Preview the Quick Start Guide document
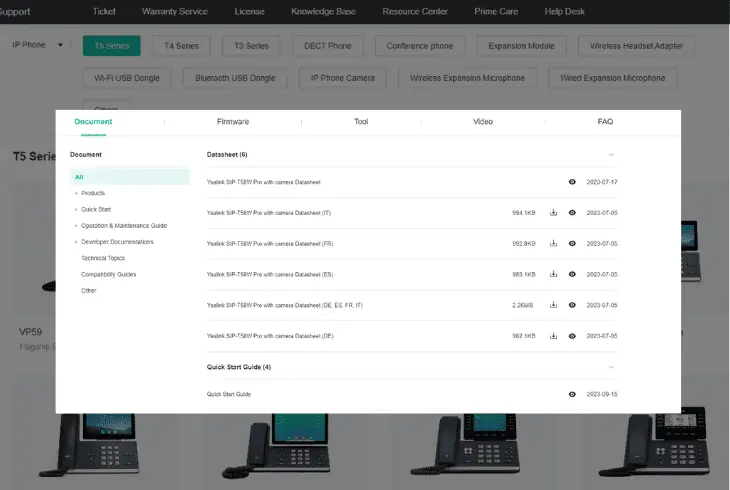The width and height of the screenshot is (730, 490). click(x=572, y=394)
